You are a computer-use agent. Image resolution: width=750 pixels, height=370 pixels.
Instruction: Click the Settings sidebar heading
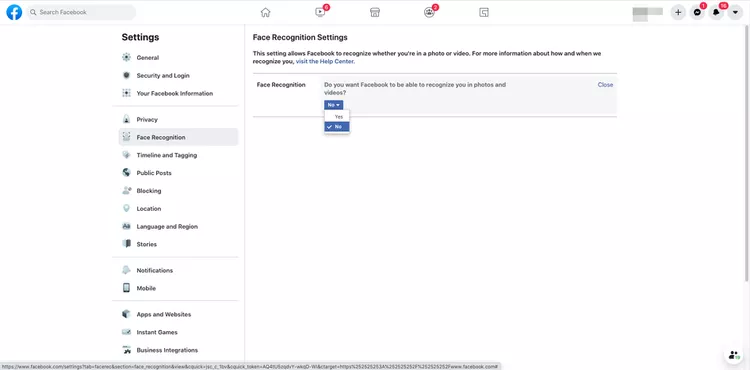(x=140, y=37)
